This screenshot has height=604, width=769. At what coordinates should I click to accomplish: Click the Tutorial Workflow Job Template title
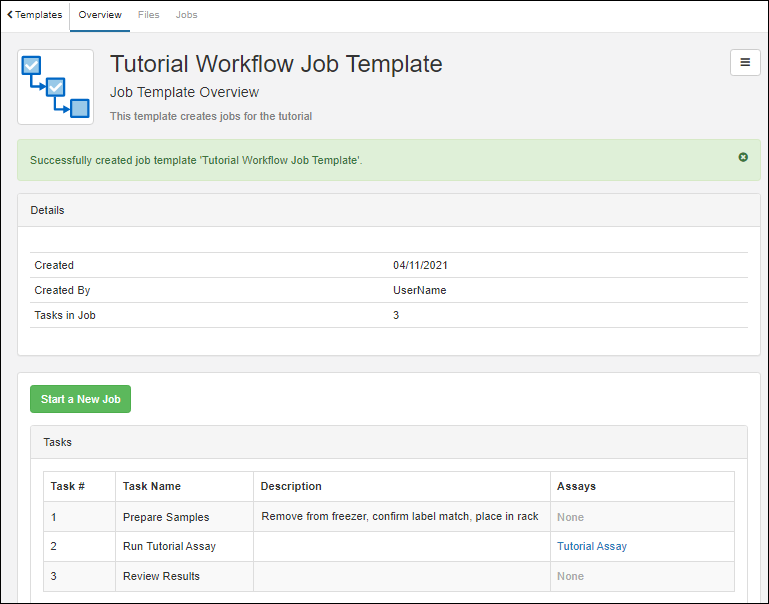pos(276,64)
